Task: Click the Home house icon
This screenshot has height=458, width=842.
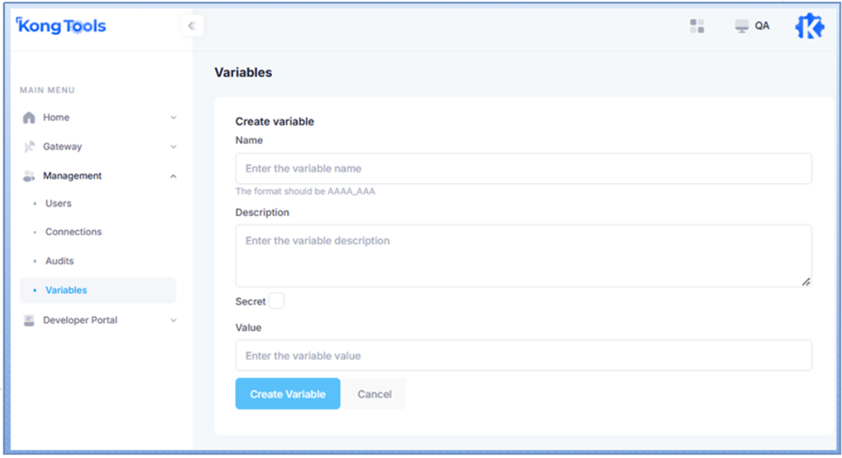Action: [29, 118]
